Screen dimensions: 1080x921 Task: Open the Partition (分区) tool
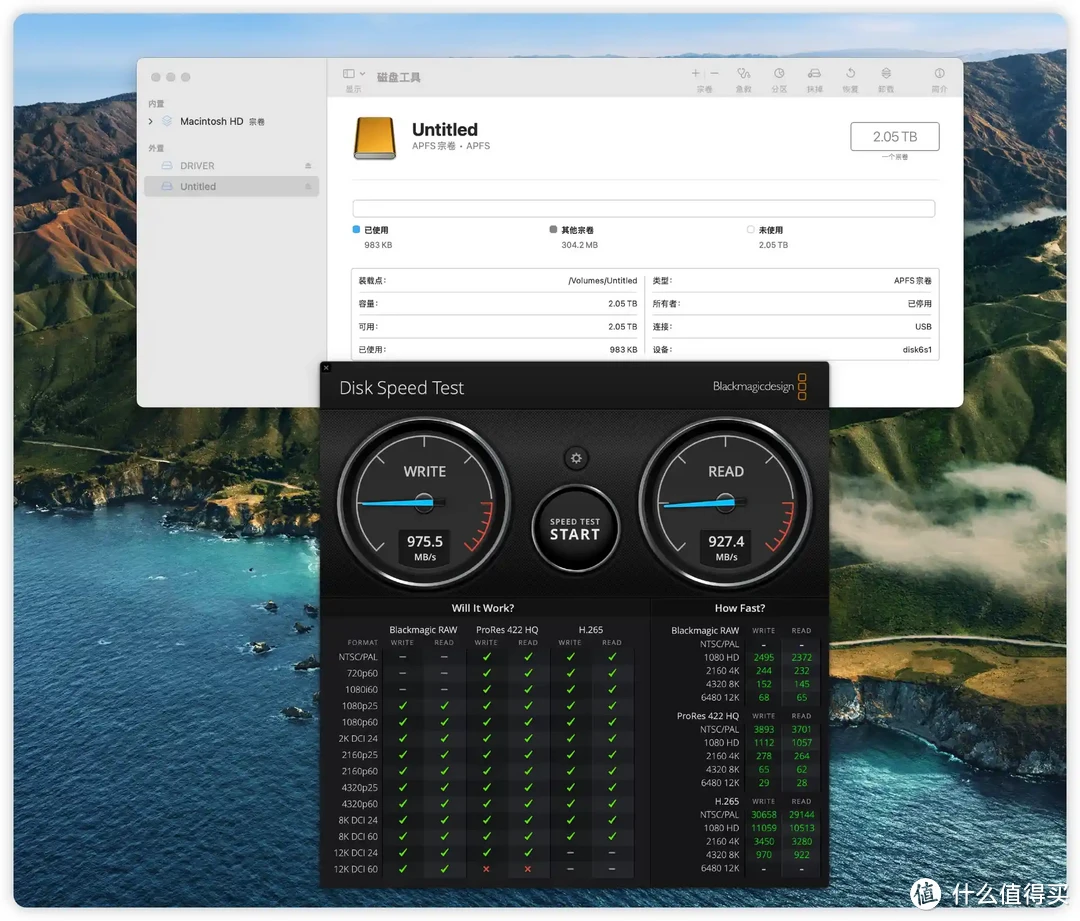pos(779,75)
